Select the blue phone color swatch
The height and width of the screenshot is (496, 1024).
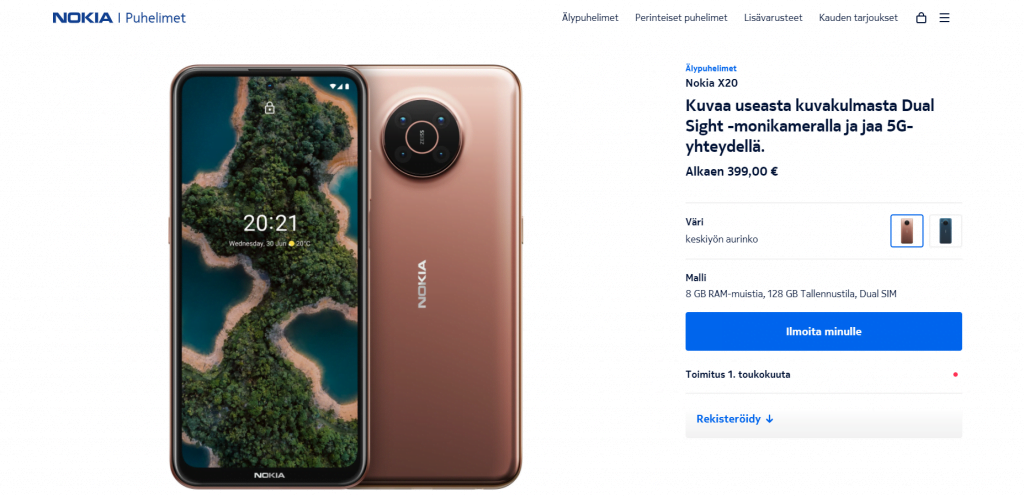click(x=945, y=230)
